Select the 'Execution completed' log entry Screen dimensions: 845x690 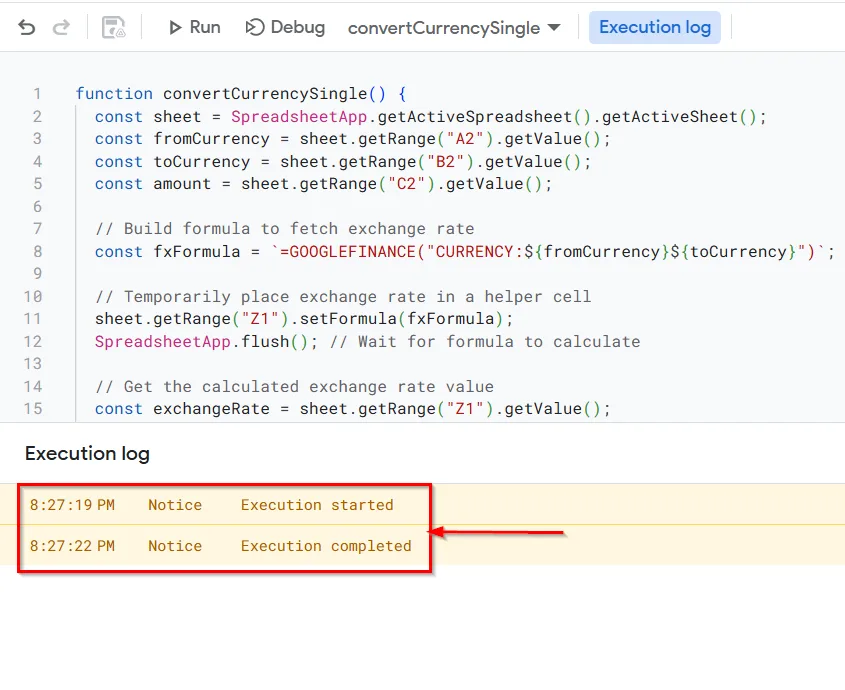[422, 546]
